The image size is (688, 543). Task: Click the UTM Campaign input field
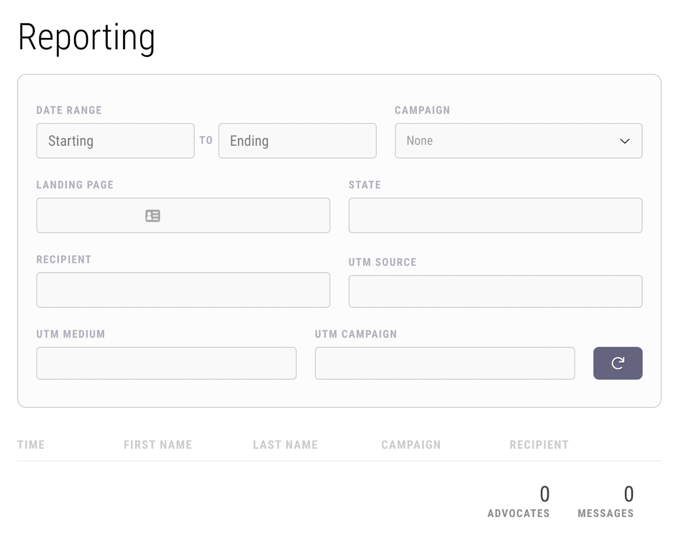(x=444, y=363)
